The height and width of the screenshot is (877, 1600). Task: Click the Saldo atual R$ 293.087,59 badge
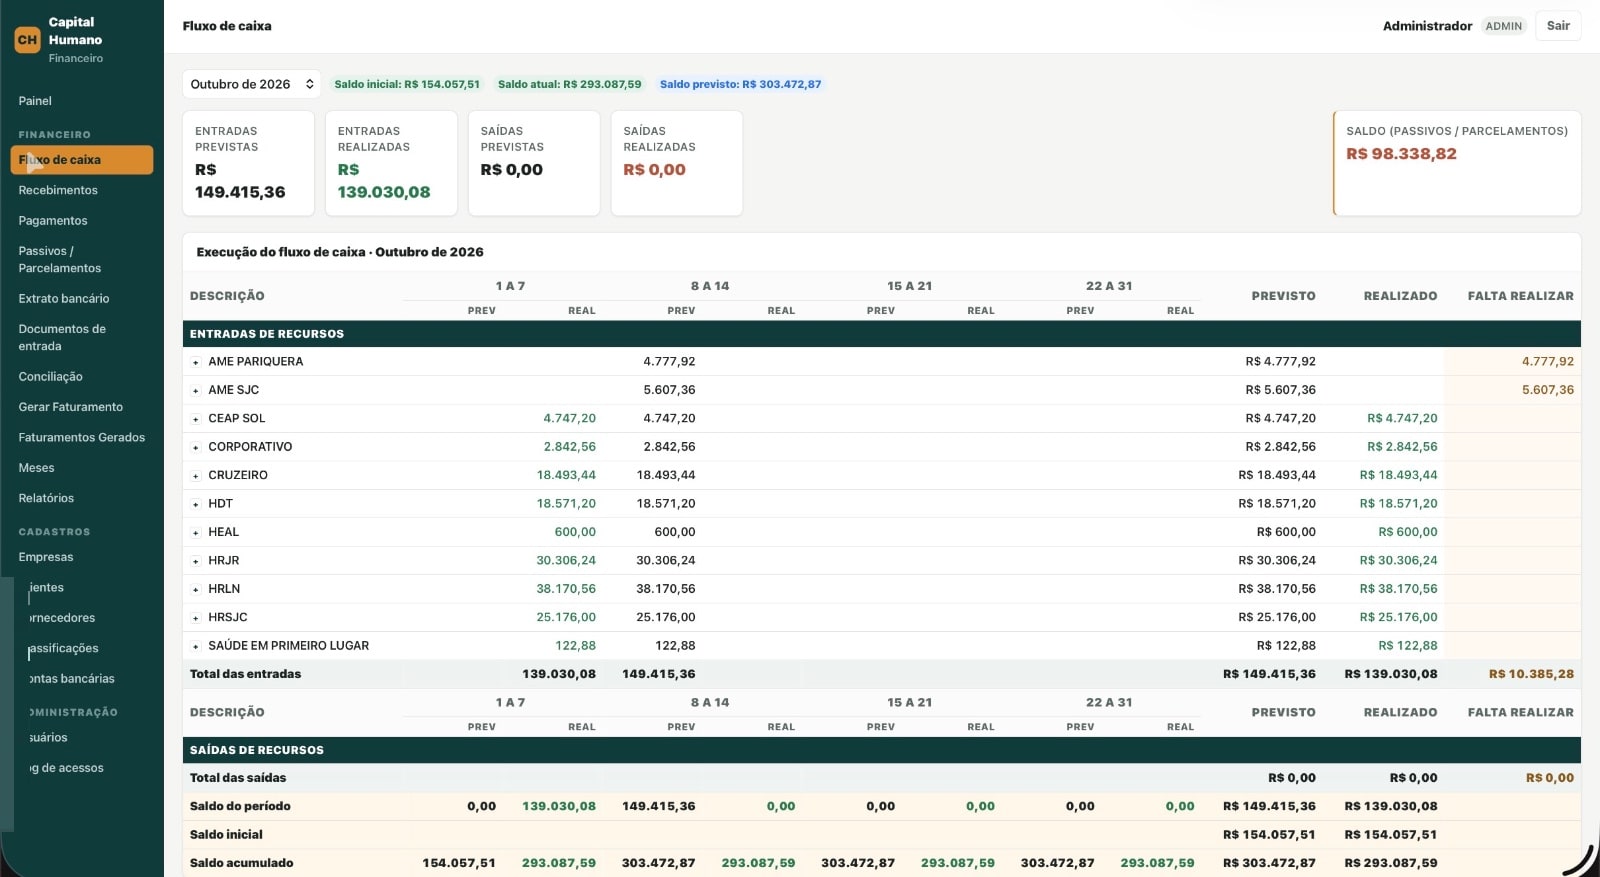point(570,84)
